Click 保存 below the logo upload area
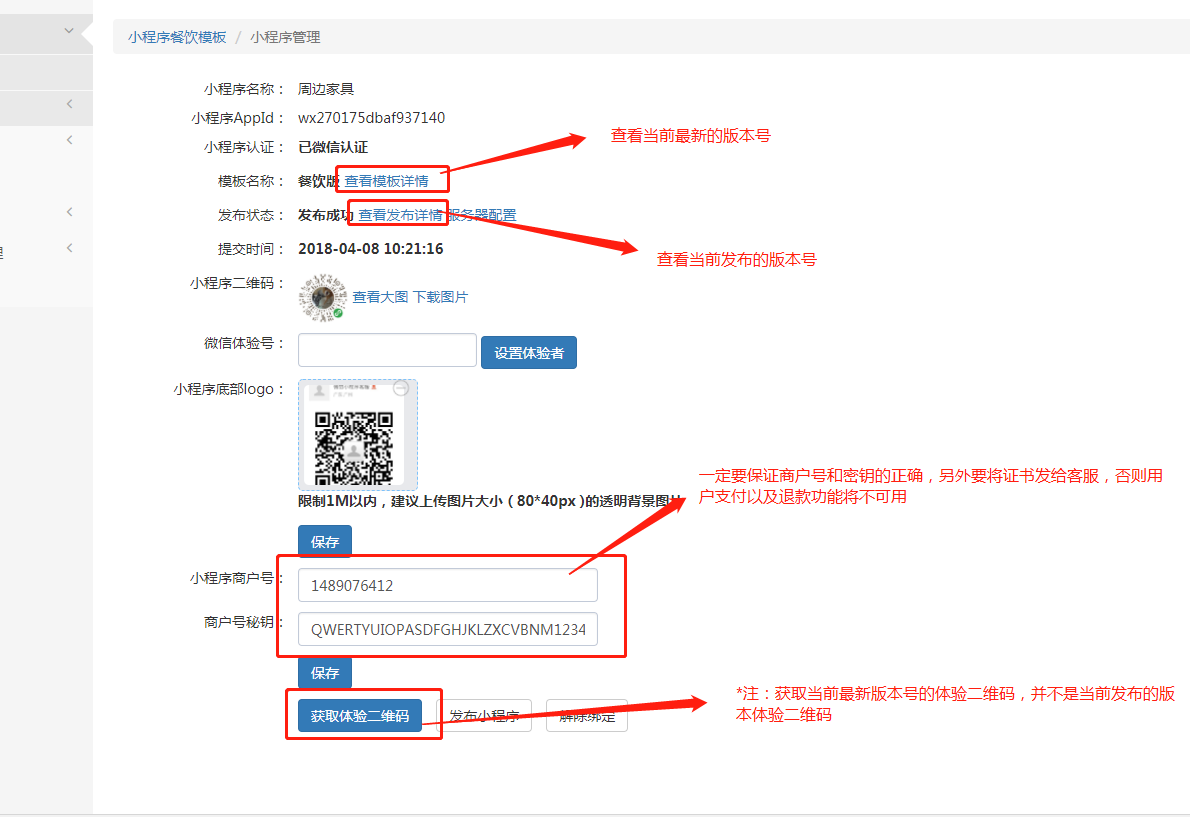Image resolution: width=1190 pixels, height=817 pixels. (324, 541)
